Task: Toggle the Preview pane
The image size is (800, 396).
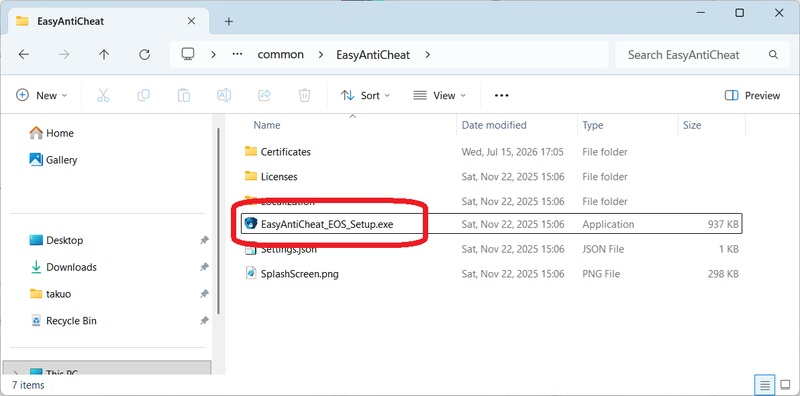Action: coord(752,95)
